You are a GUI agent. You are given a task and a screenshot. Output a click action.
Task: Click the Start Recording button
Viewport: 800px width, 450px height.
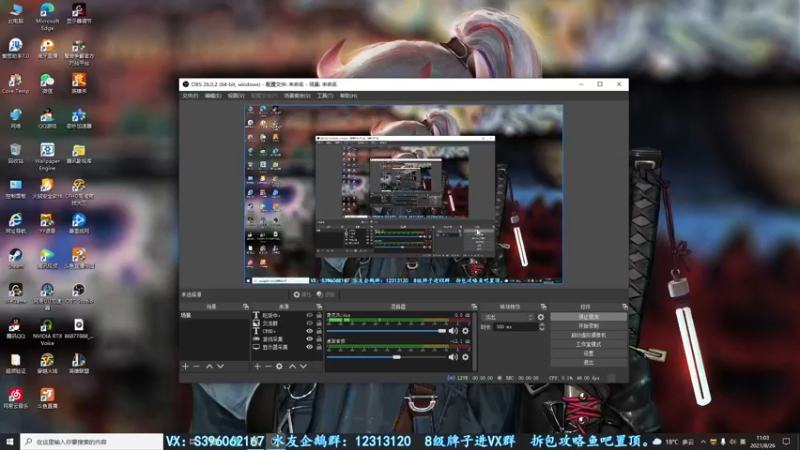point(588,326)
